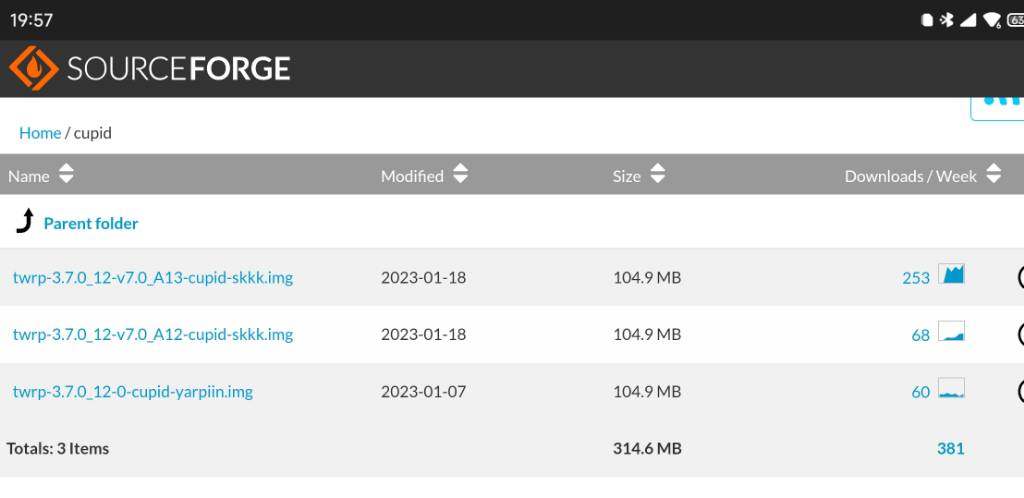Click the 253 weekly downloads count
The width and height of the screenshot is (1024, 498).
tap(916, 278)
